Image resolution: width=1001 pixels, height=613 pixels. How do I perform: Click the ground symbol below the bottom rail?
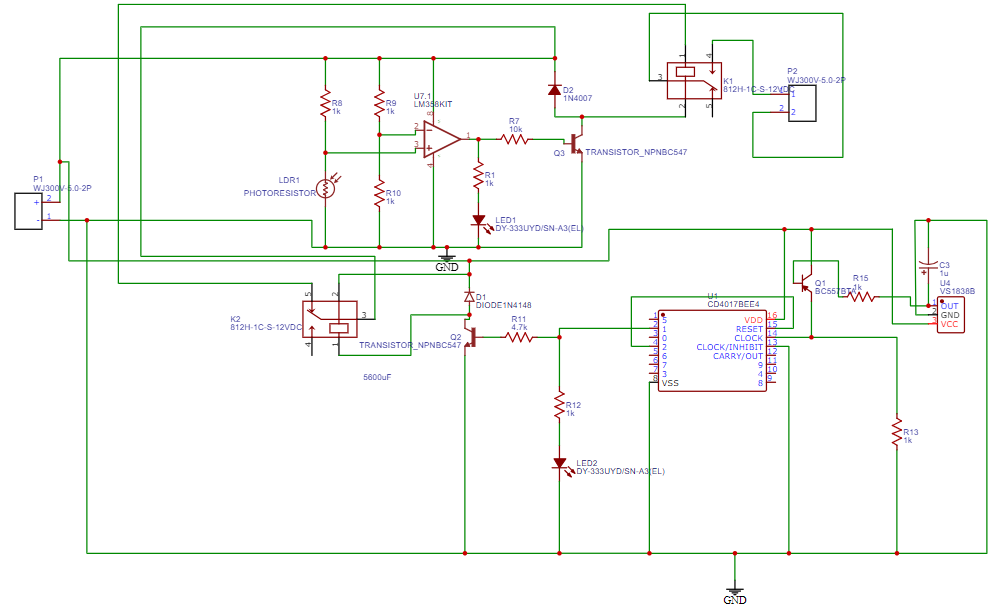tap(735, 592)
